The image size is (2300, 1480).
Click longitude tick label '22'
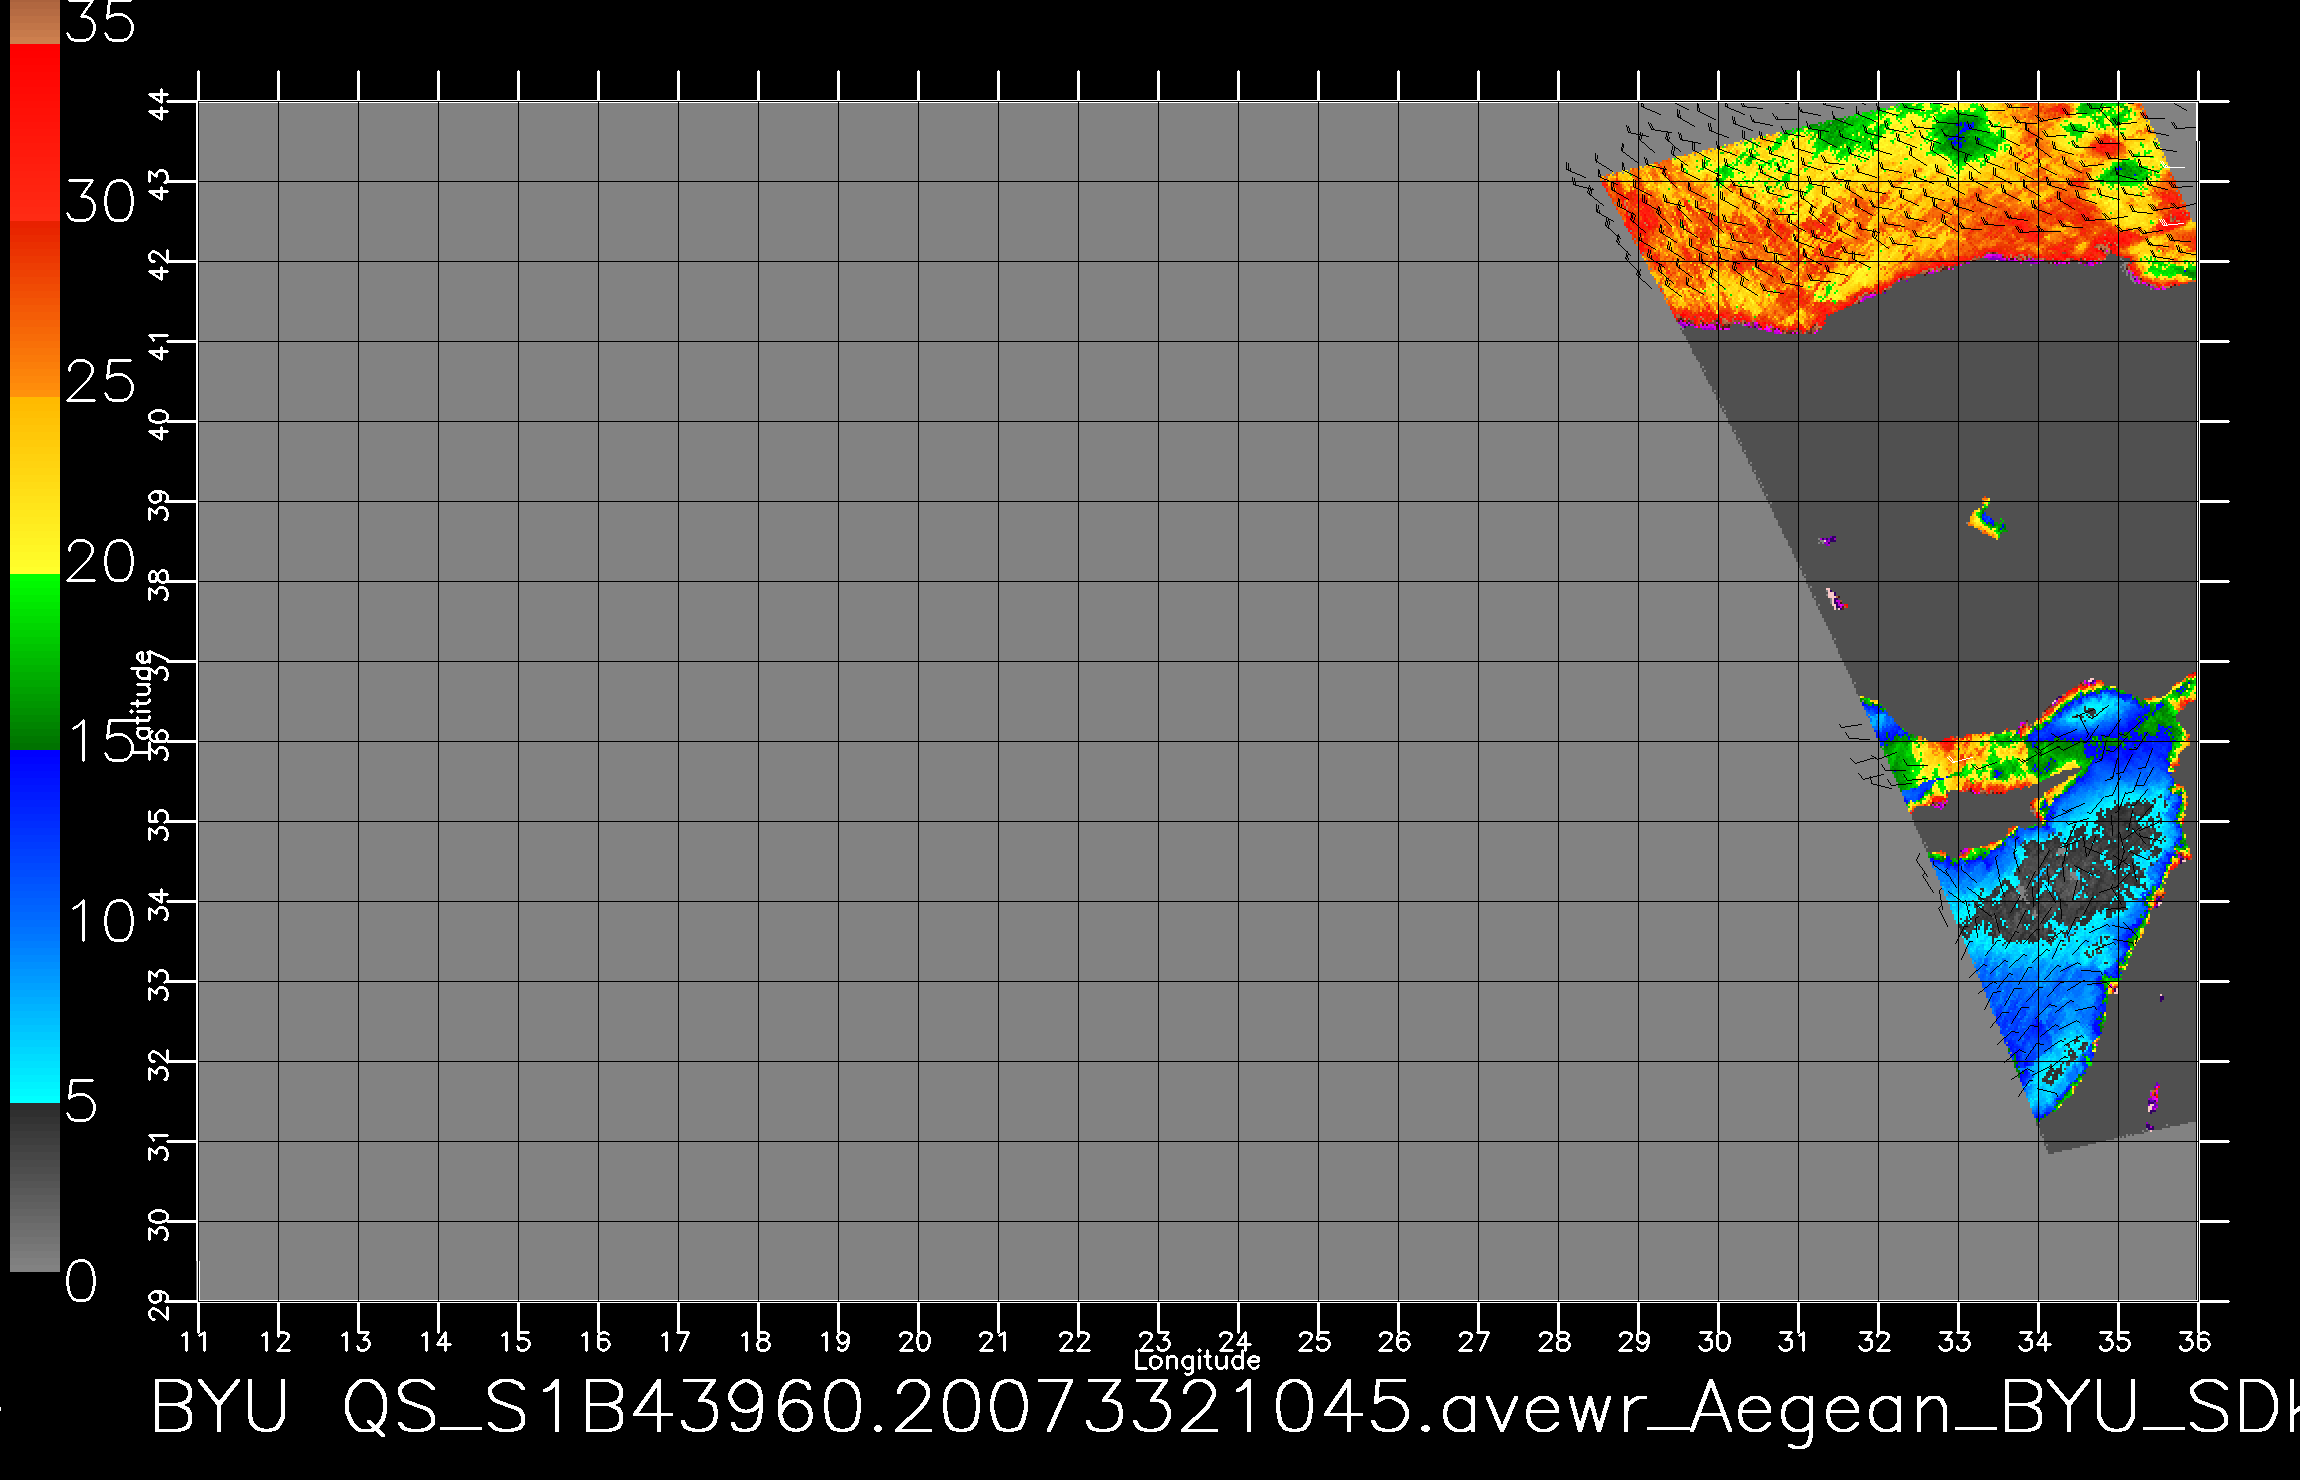[1076, 1341]
